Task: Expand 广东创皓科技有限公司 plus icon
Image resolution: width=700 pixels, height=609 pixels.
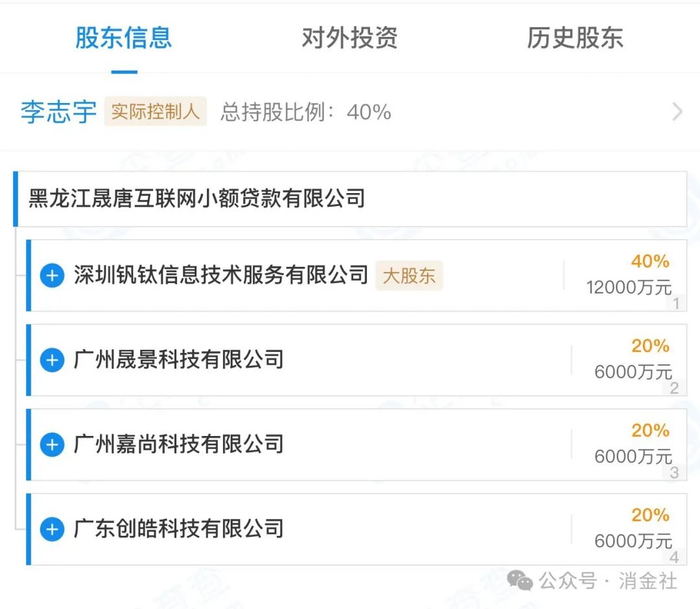Action: pyautogui.click(x=52, y=528)
